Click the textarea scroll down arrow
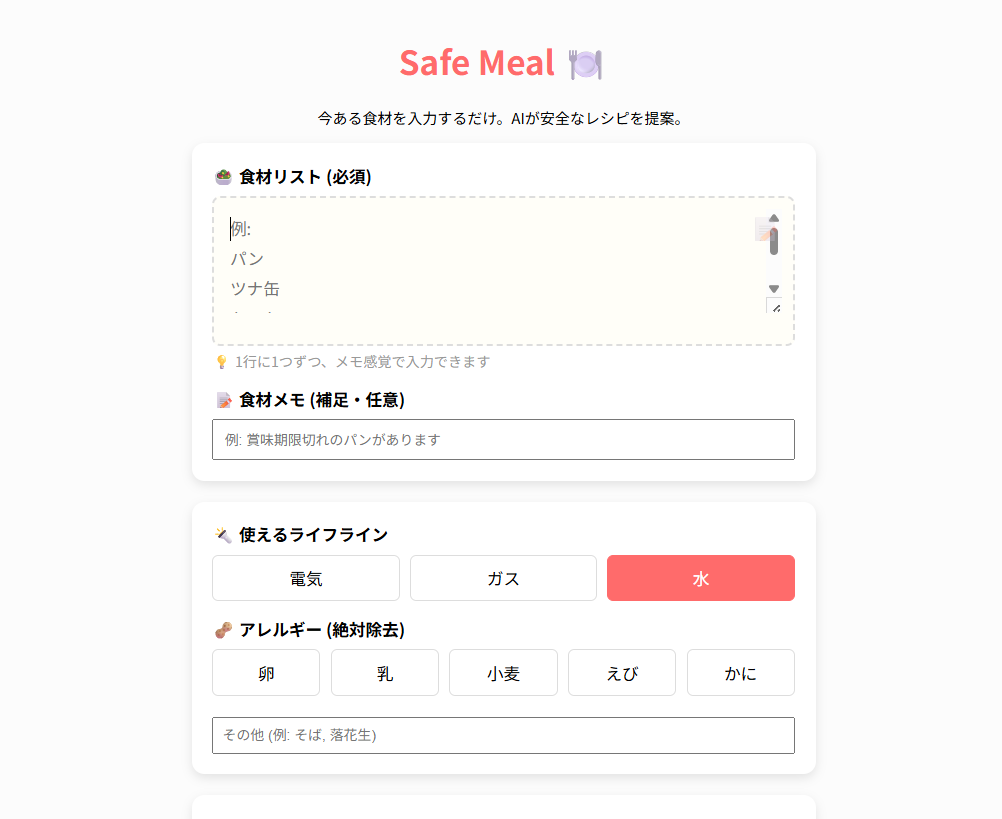1002x819 pixels. pyautogui.click(x=774, y=289)
